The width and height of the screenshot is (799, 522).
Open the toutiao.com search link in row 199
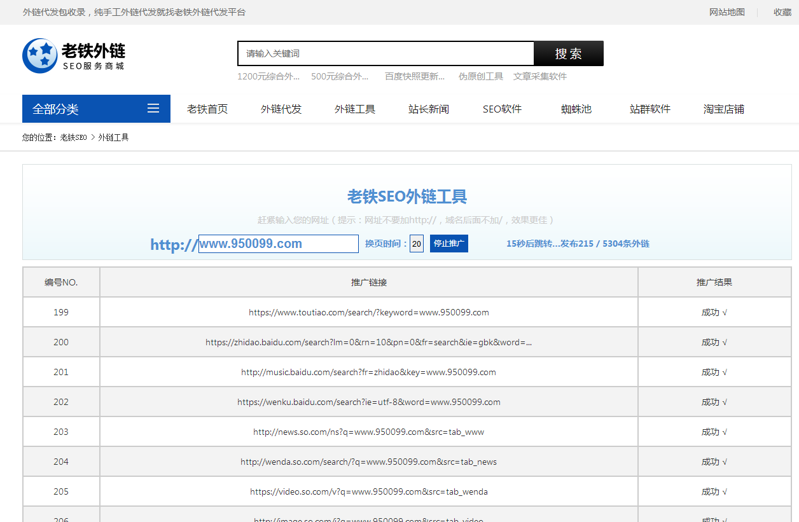(x=369, y=312)
